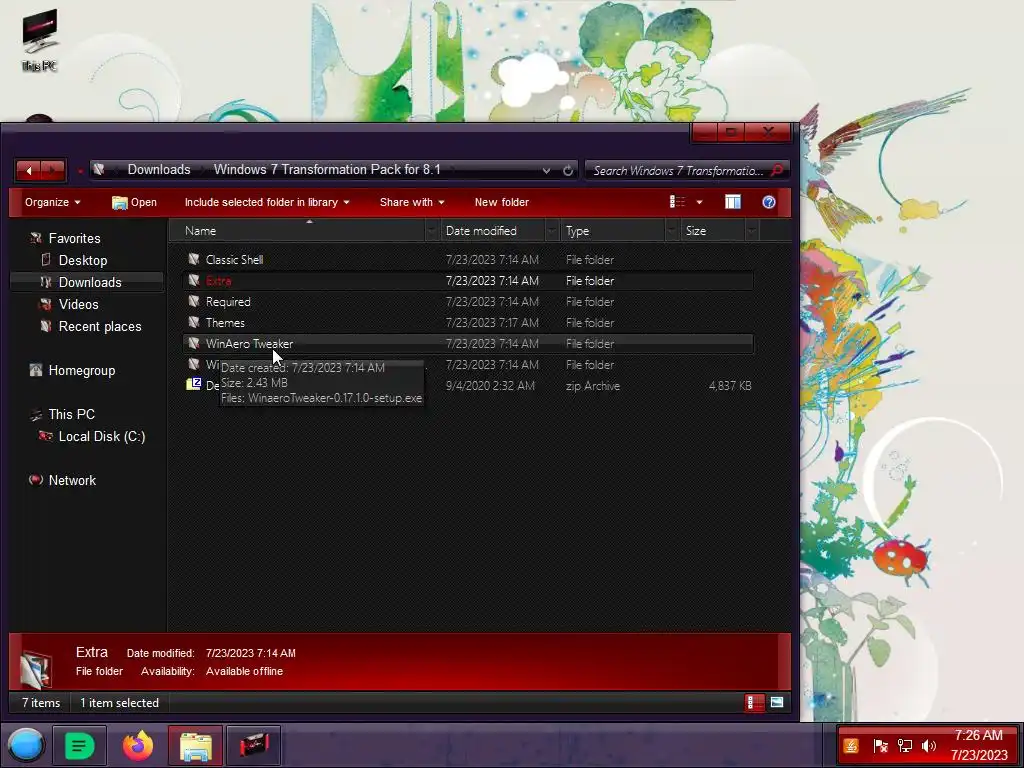Switch to large thumbnails view in status bar
The image size is (1024, 768).
[x=776, y=703]
